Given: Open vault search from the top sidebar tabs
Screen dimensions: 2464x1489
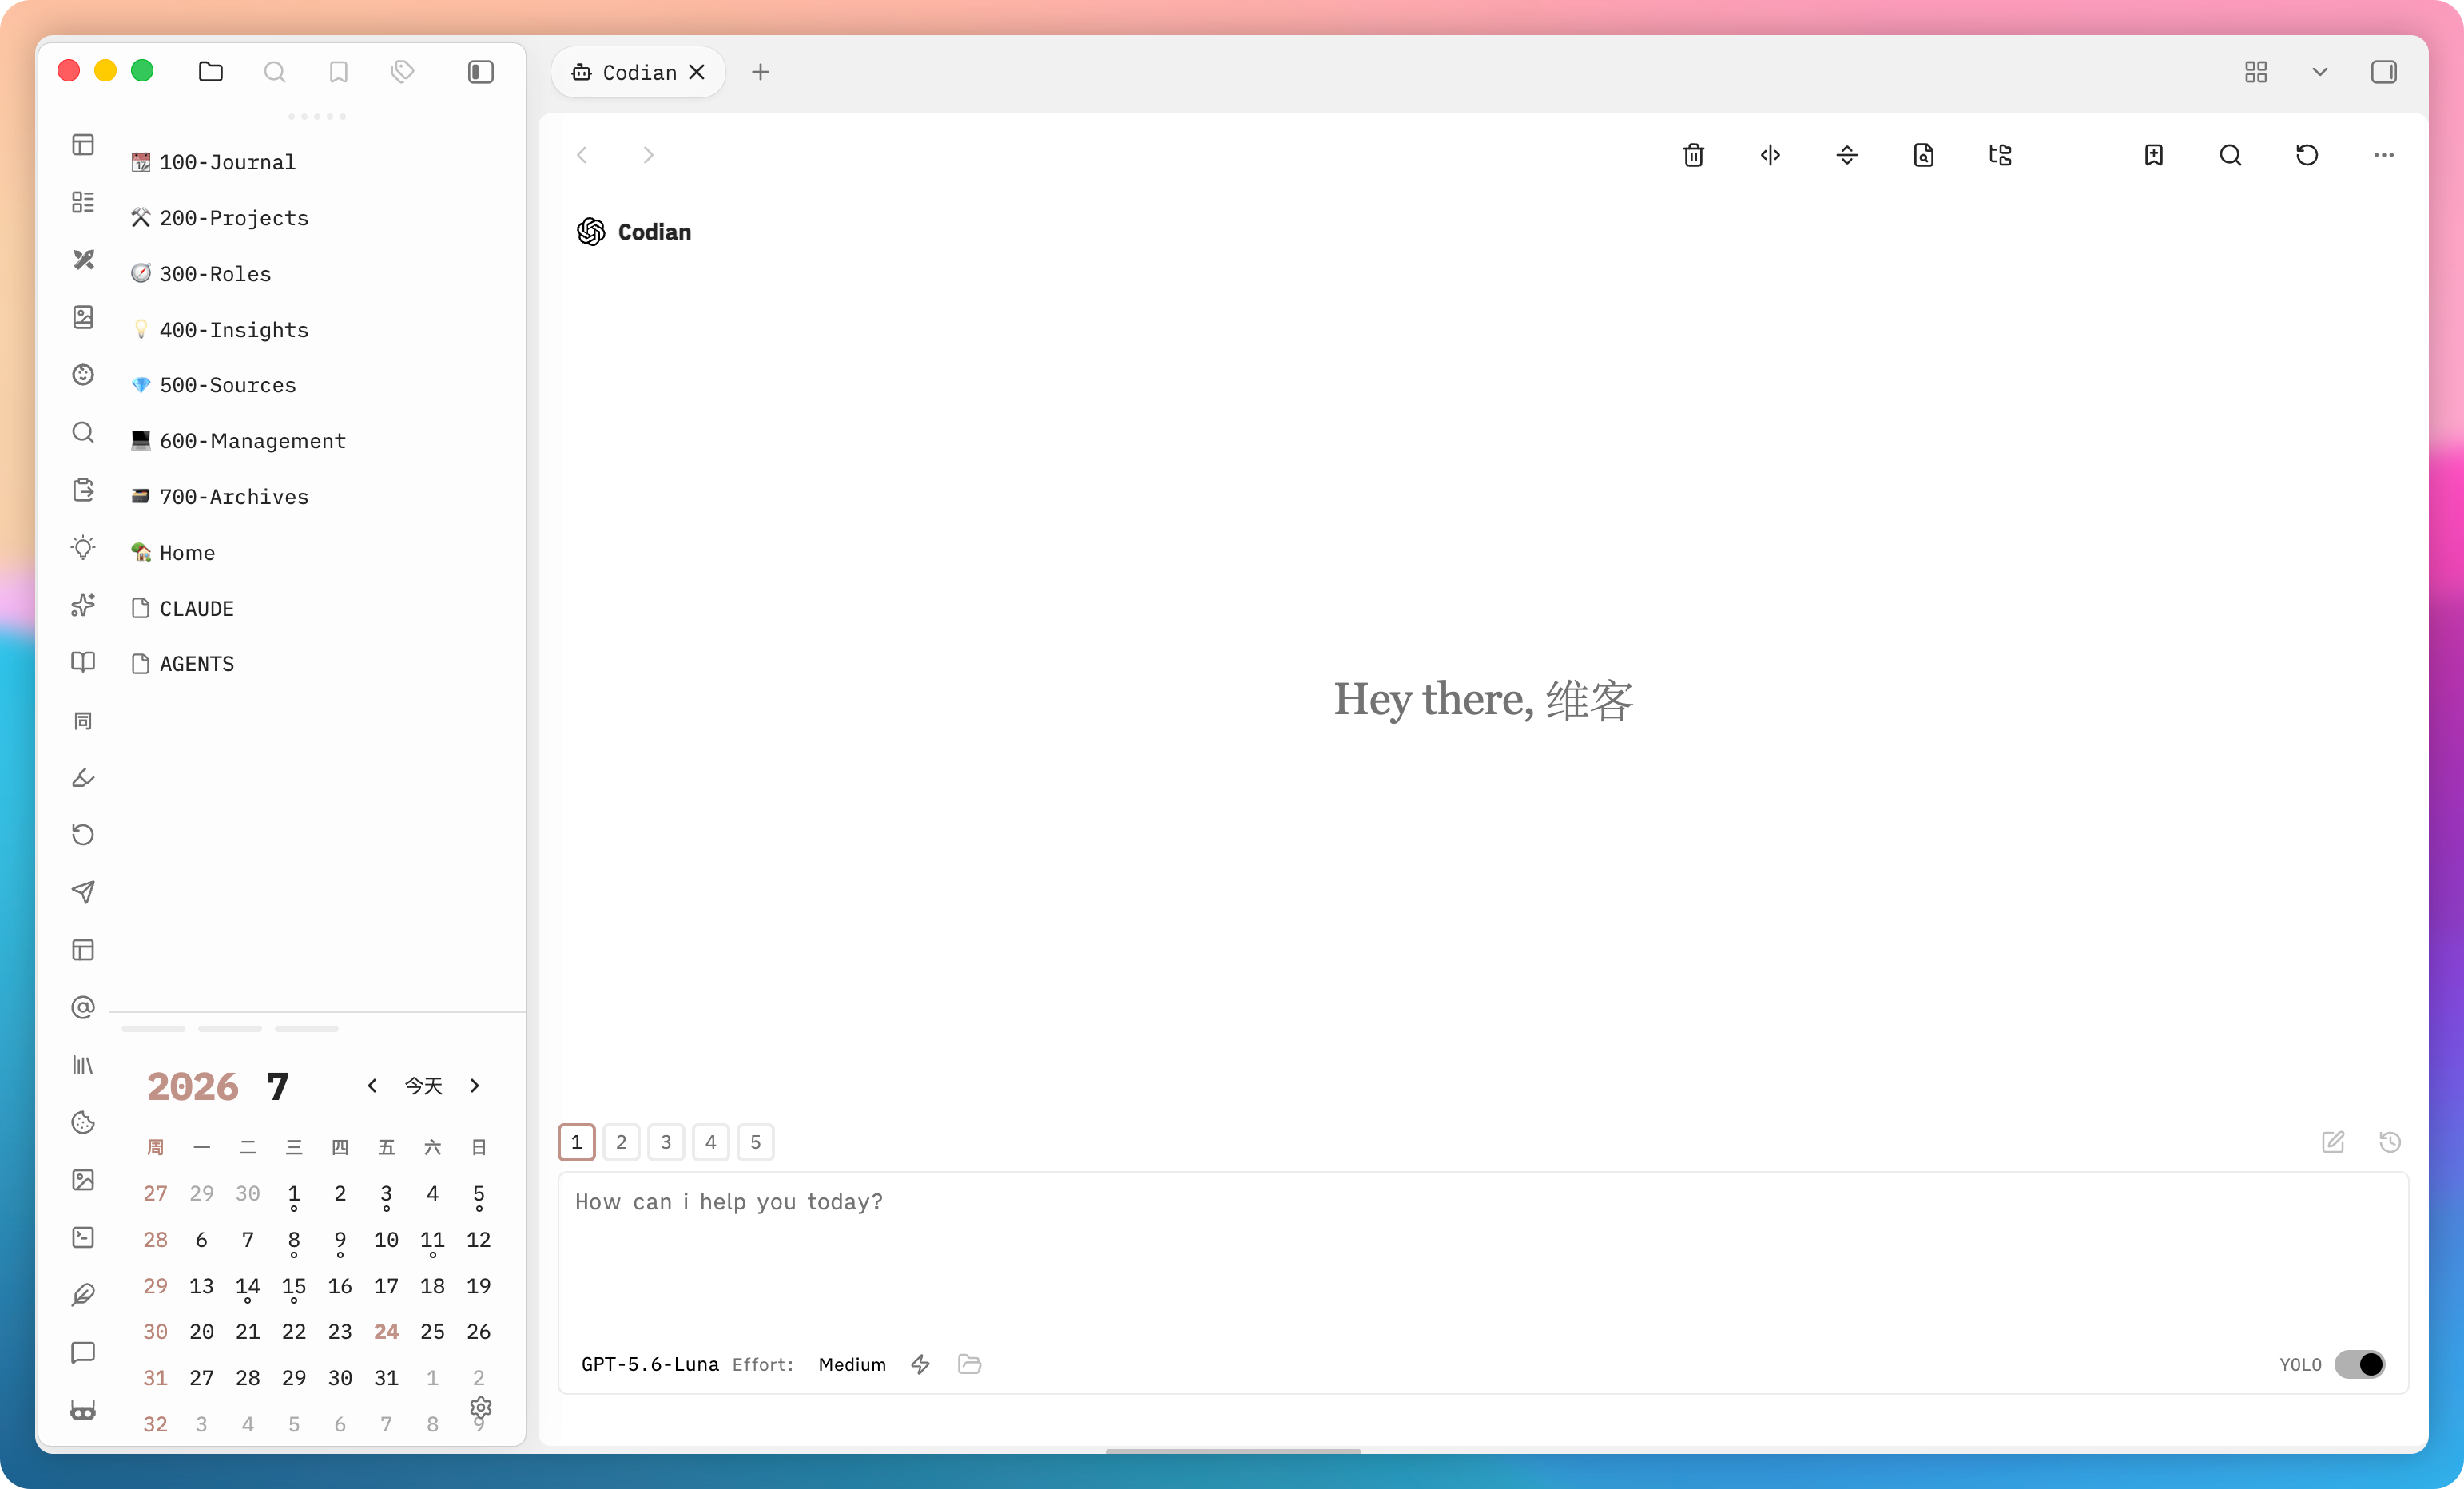Looking at the screenshot, I should pos(274,72).
